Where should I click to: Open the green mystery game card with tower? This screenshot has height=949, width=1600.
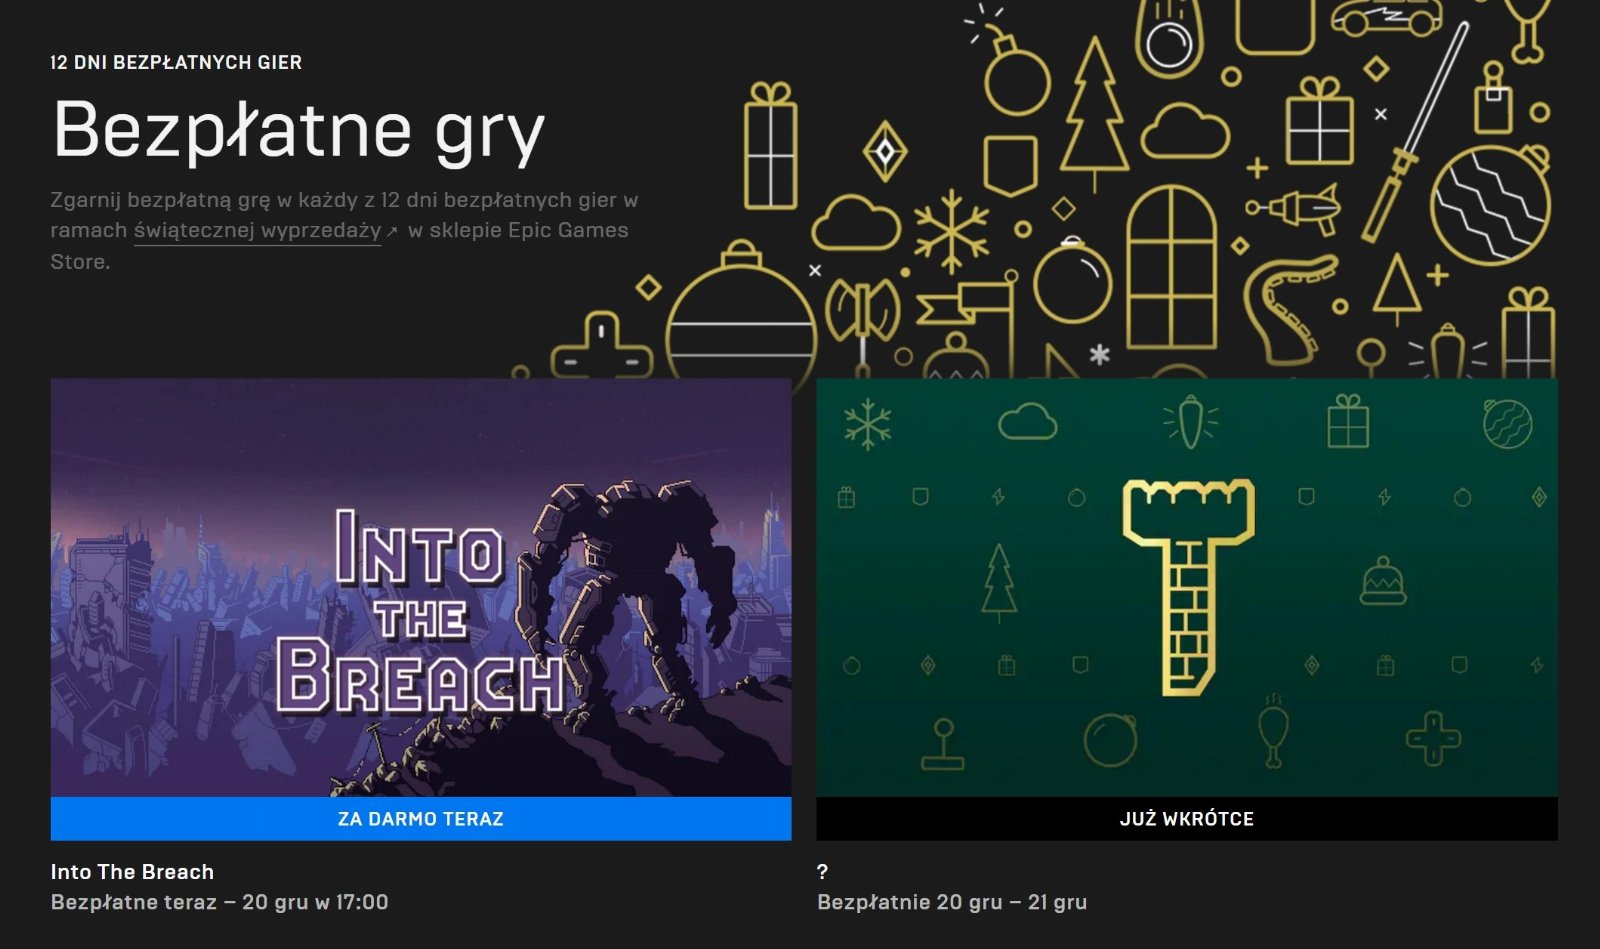pyautogui.click(x=1187, y=587)
